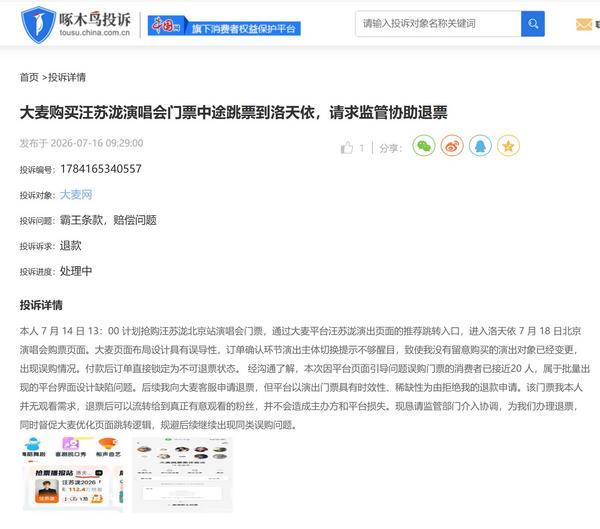Share complaint via WeChat icon
This screenshot has height=529, width=600.
click(x=424, y=146)
